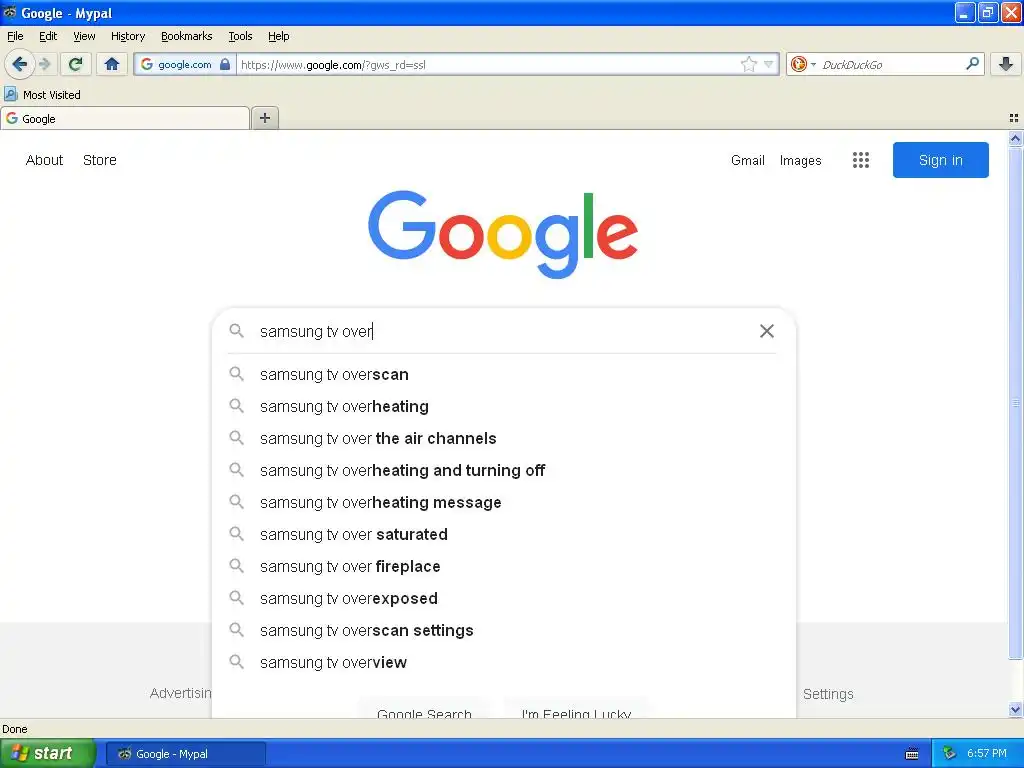Screen dimensions: 1024x768
Task: Open the URL history dropdown arrow
Action: coord(769,64)
